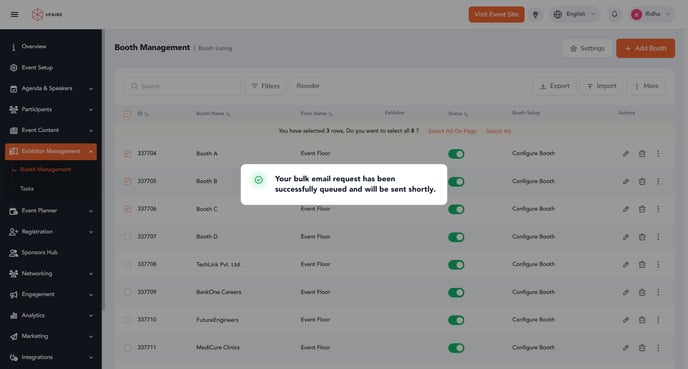Go to Sponsors Hub in sidebar
The width and height of the screenshot is (688, 369).
pos(39,253)
